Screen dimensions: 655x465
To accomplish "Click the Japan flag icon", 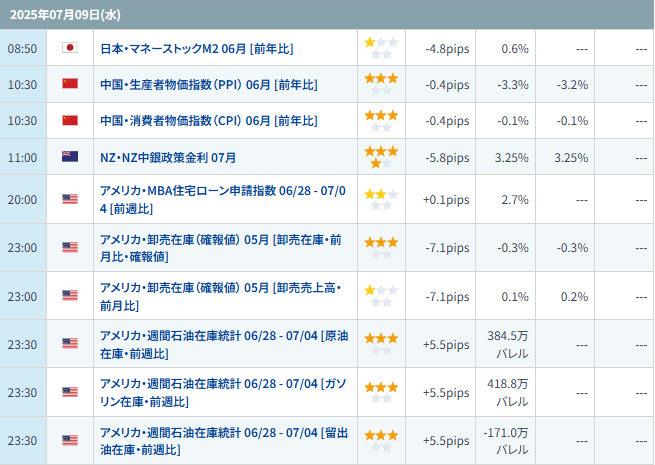I will click(x=70, y=48).
